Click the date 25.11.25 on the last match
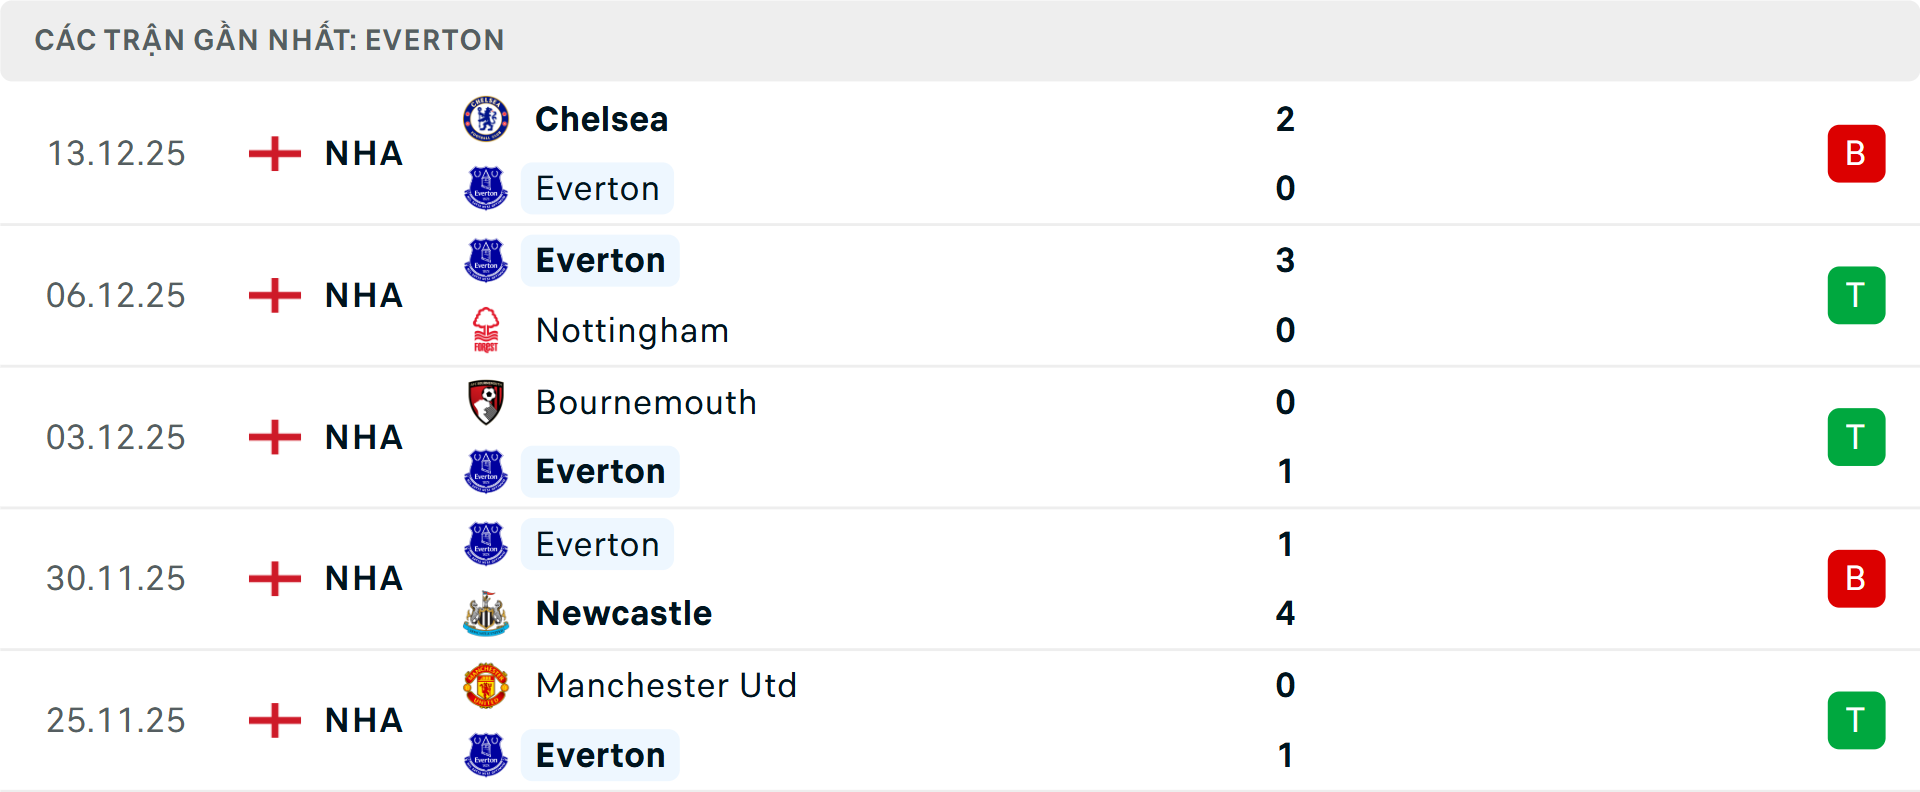This screenshot has height=792, width=1920. click(116, 720)
